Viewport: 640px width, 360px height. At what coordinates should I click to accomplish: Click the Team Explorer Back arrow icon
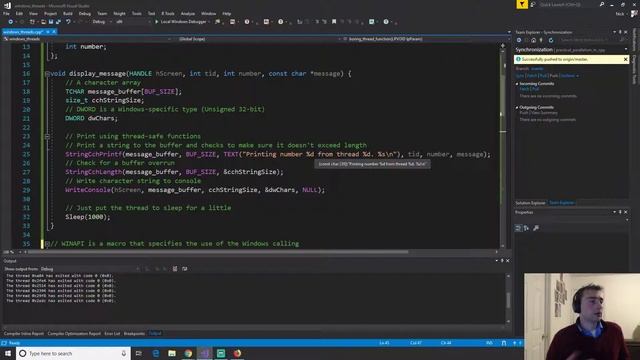click(519, 40)
